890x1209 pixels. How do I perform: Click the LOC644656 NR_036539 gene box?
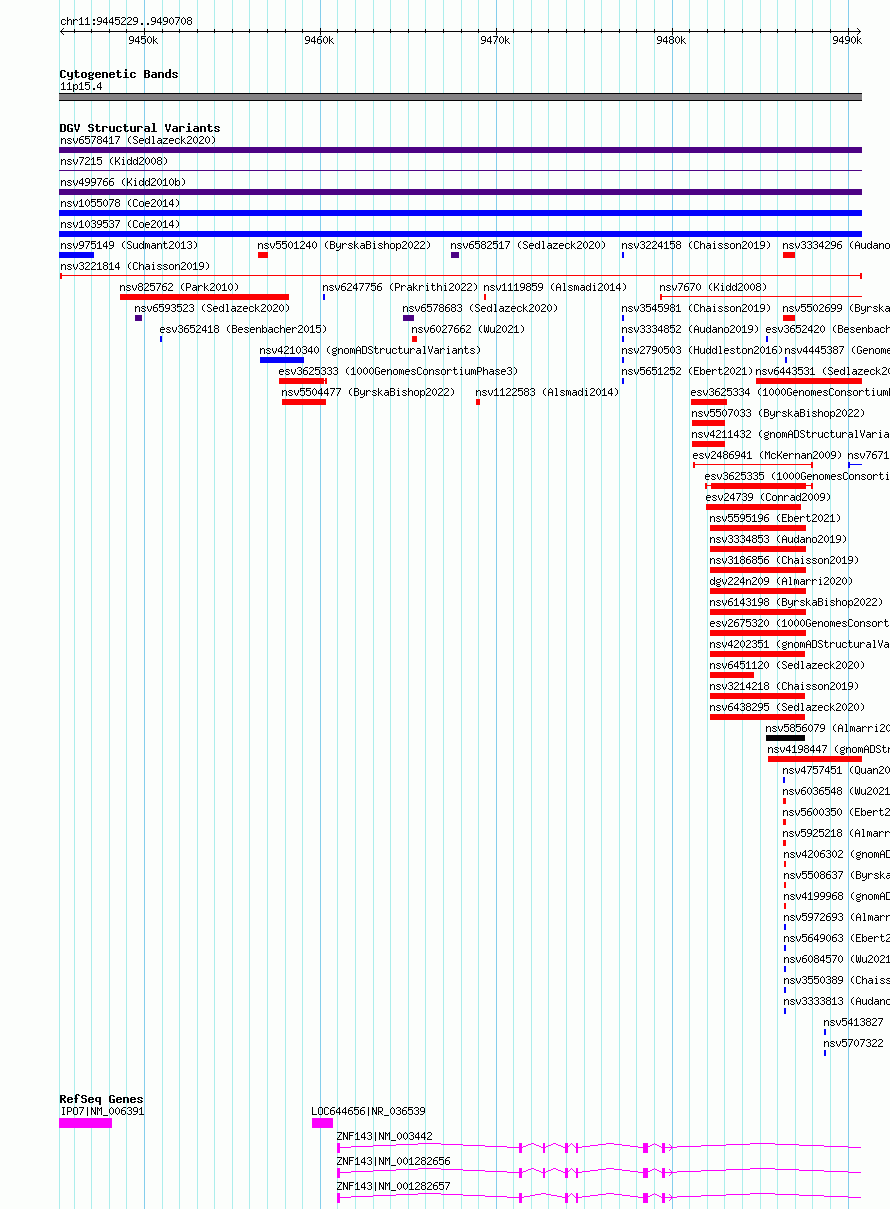[322, 1123]
